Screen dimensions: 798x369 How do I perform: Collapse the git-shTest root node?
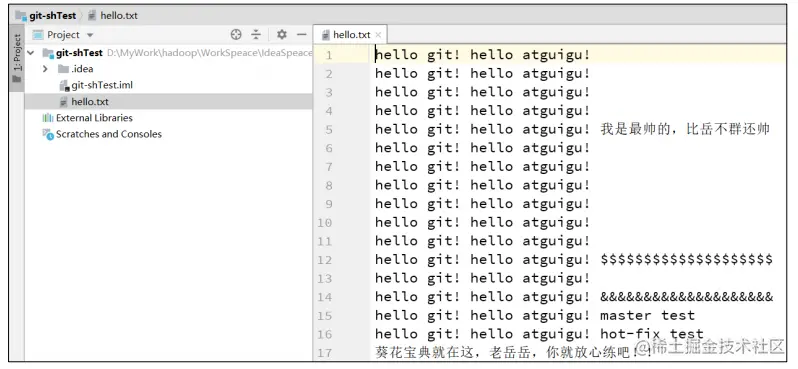[32, 53]
